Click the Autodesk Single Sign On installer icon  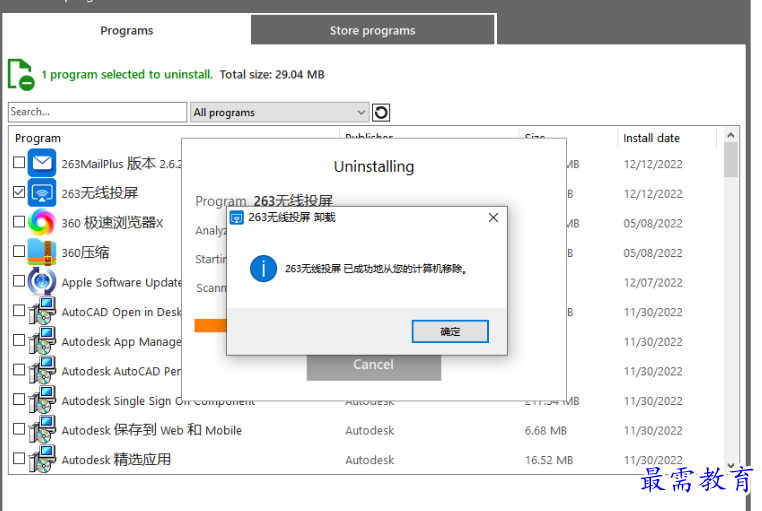click(42, 400)
